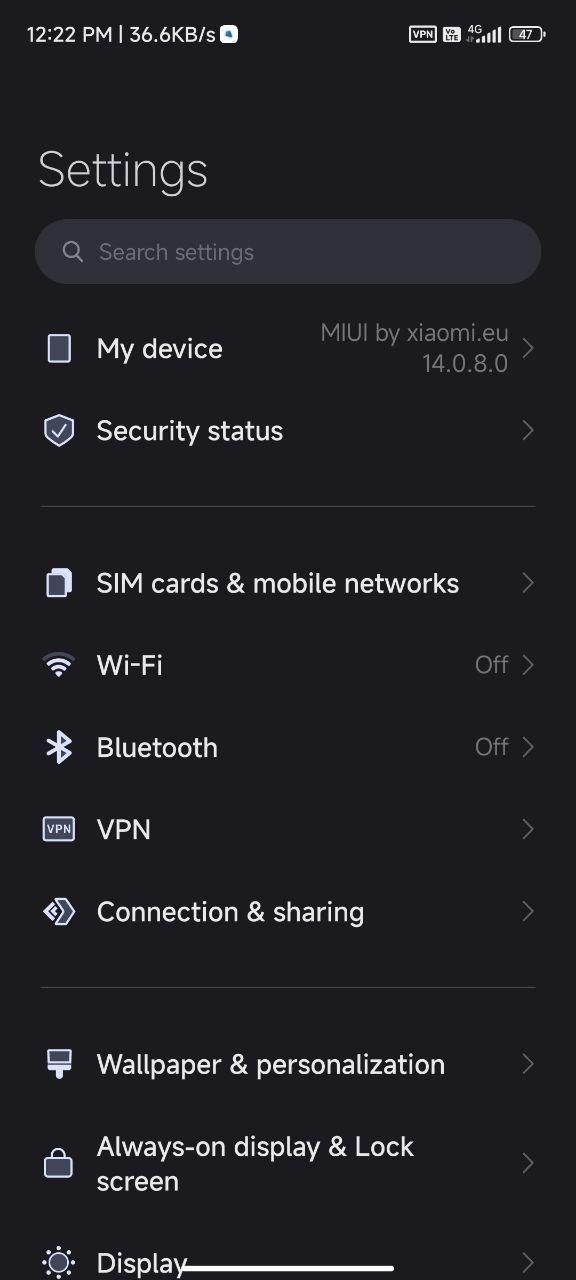Tap the Security status shield icon

pyautogui.click(x=59, y=431)
